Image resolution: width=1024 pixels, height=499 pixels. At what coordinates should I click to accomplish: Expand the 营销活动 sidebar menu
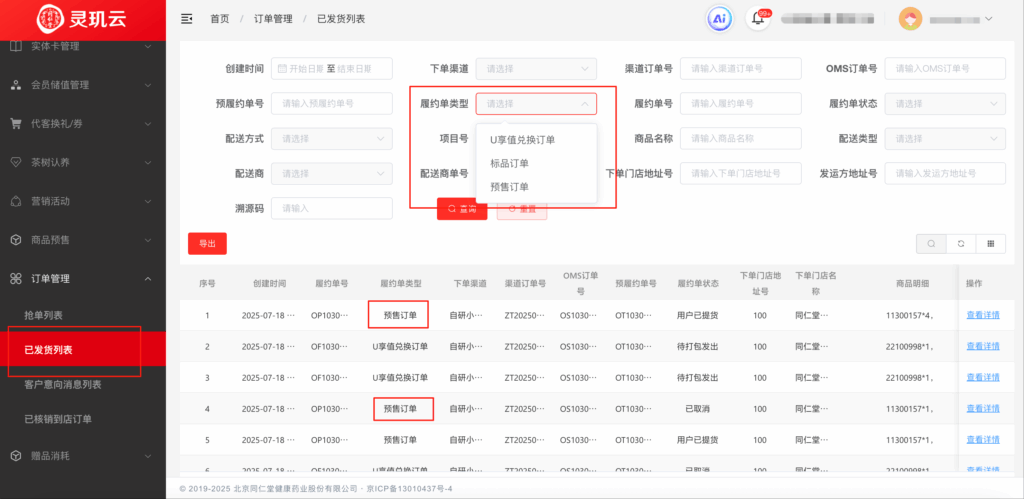(82, 201)
